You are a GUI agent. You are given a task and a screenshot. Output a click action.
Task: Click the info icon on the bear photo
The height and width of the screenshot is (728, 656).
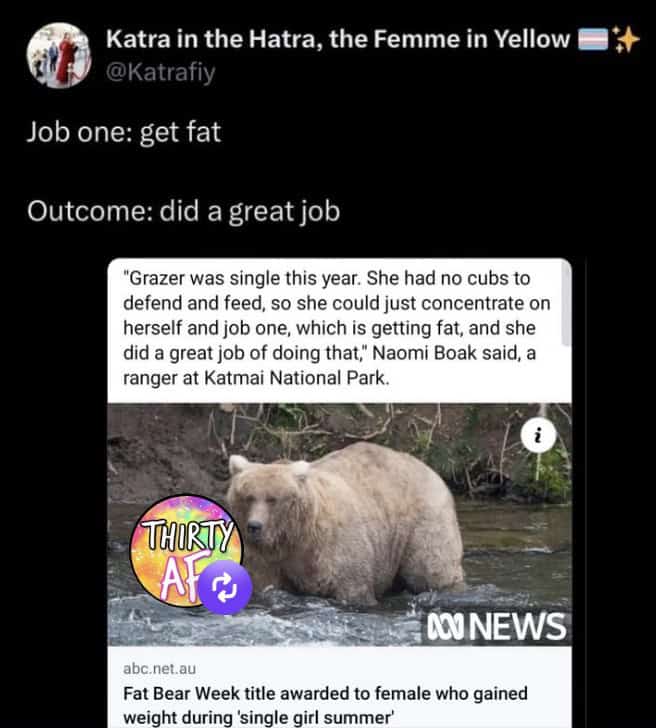click(538, 436)
